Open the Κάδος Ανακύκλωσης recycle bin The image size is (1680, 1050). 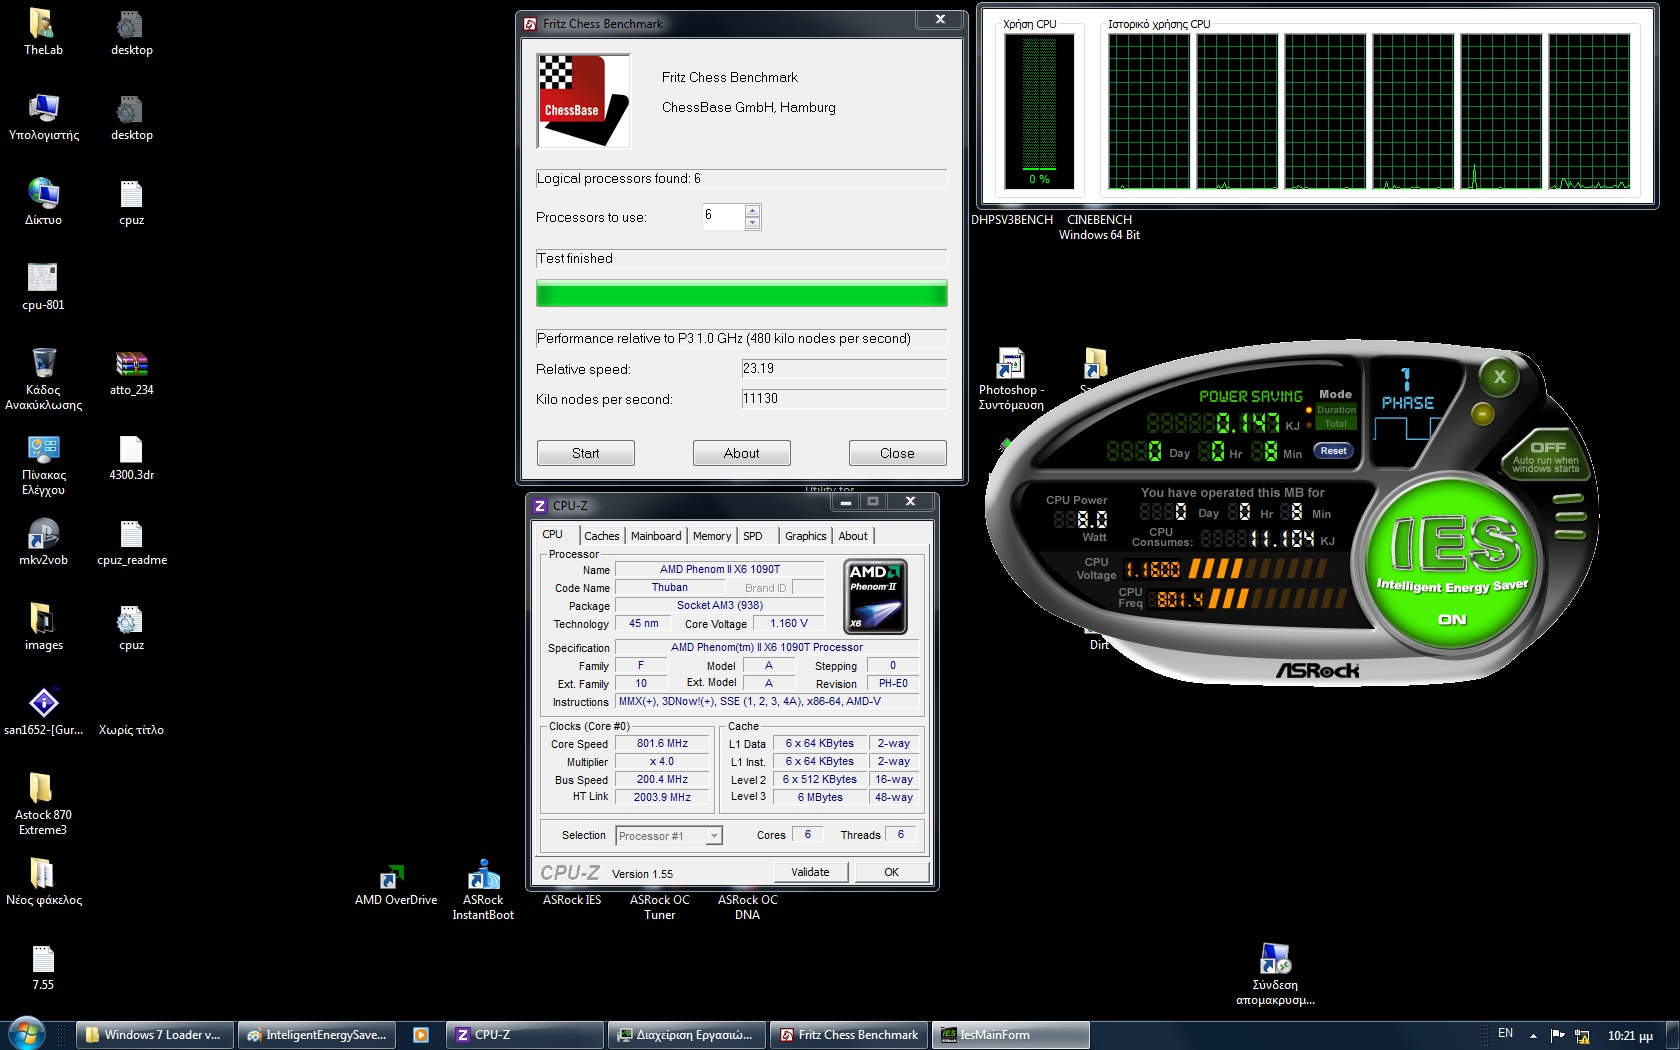point(43,379)
